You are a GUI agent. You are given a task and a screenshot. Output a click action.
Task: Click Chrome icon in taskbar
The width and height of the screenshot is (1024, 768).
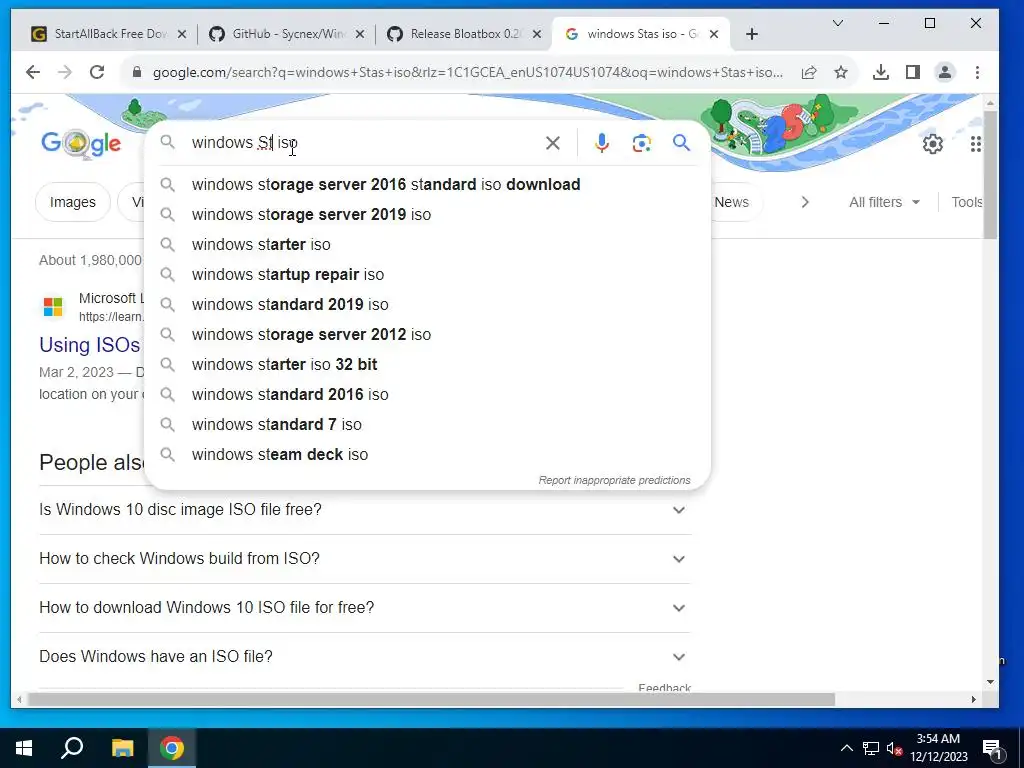pos(172,748)
